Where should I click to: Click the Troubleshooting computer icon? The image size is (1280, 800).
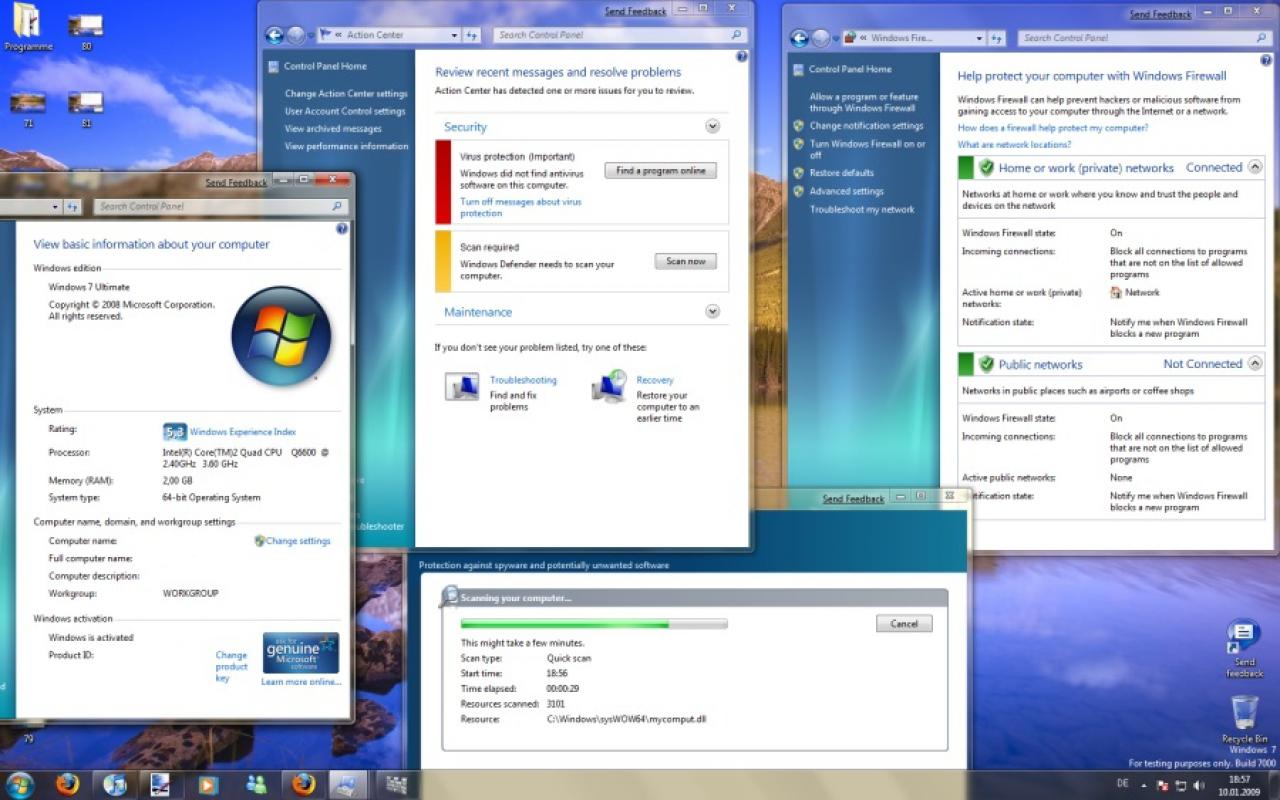(x=461, y=386)
